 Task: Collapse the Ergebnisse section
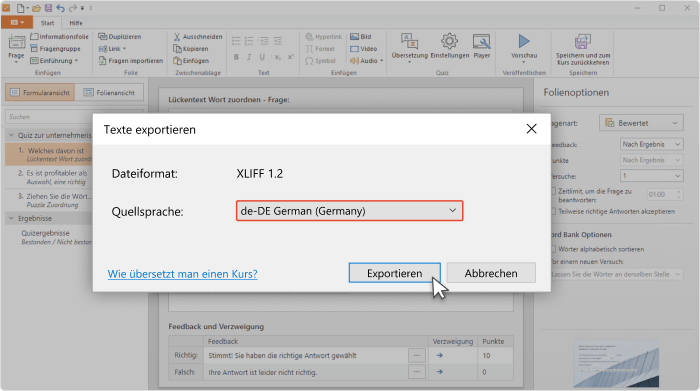(11, 218)
